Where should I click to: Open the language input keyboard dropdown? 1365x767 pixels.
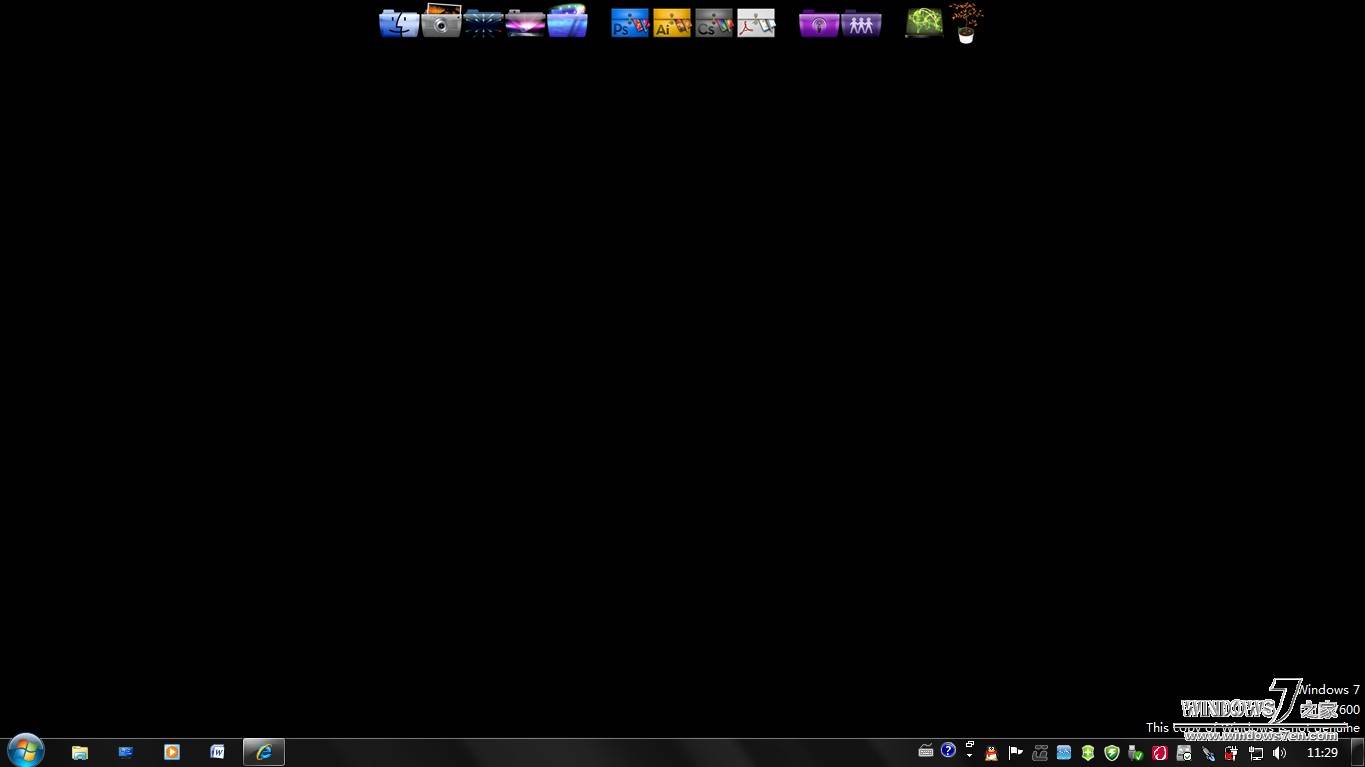926,752
